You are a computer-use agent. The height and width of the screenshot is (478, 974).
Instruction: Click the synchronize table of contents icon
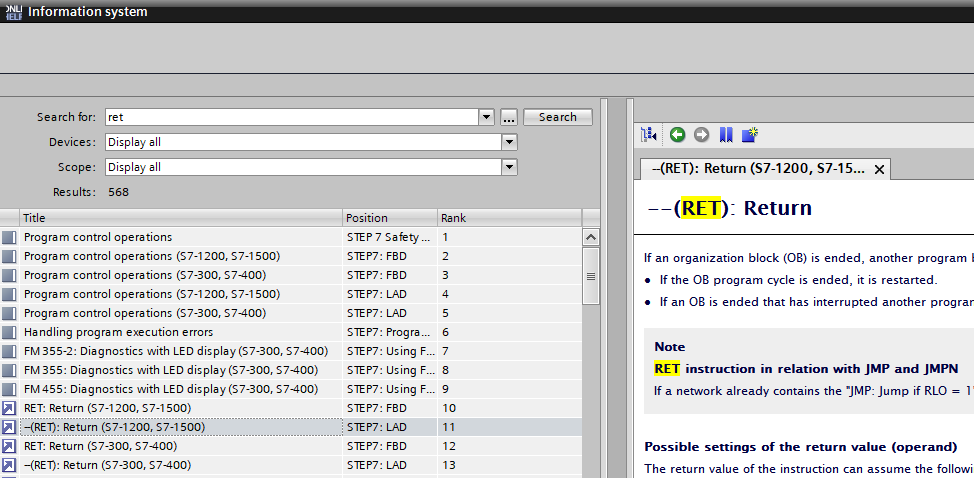(x=649, y=134)
